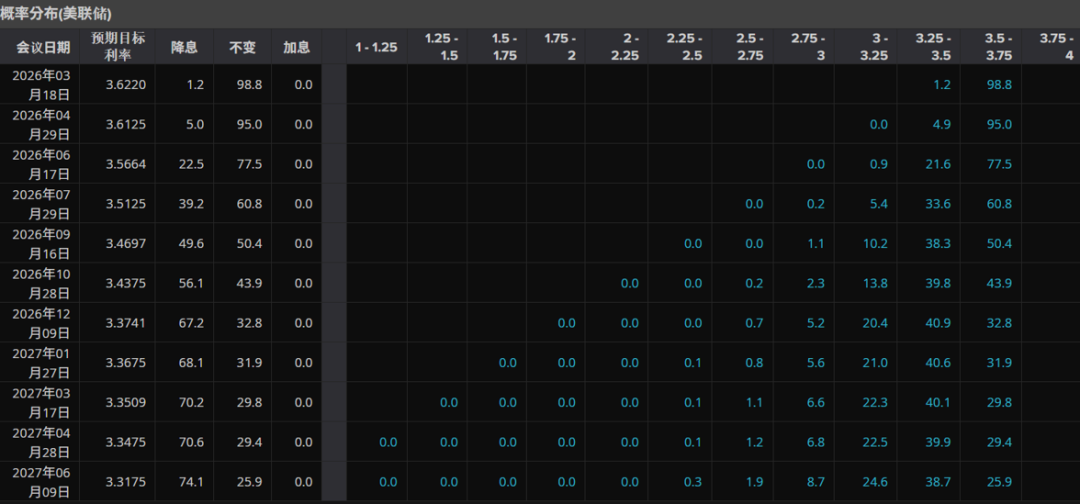Viewport: 1080px width, 504px height.
Task: Select the 2026年09月16日 meeting date row
Action: [41, 244]
